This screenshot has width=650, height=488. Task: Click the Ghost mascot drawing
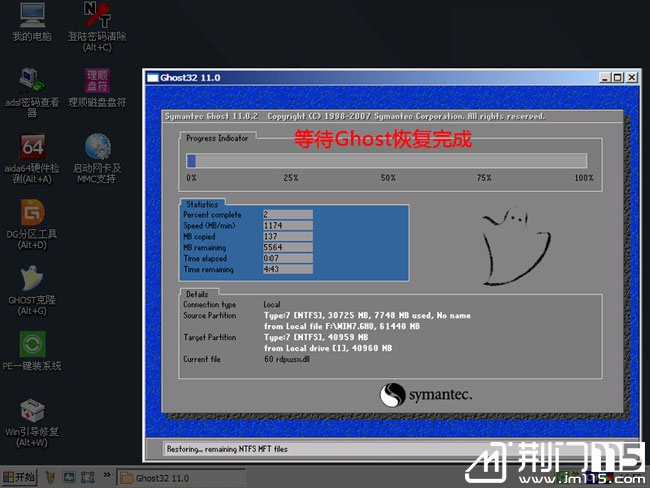pyautogui.click(x=517, y=246)
